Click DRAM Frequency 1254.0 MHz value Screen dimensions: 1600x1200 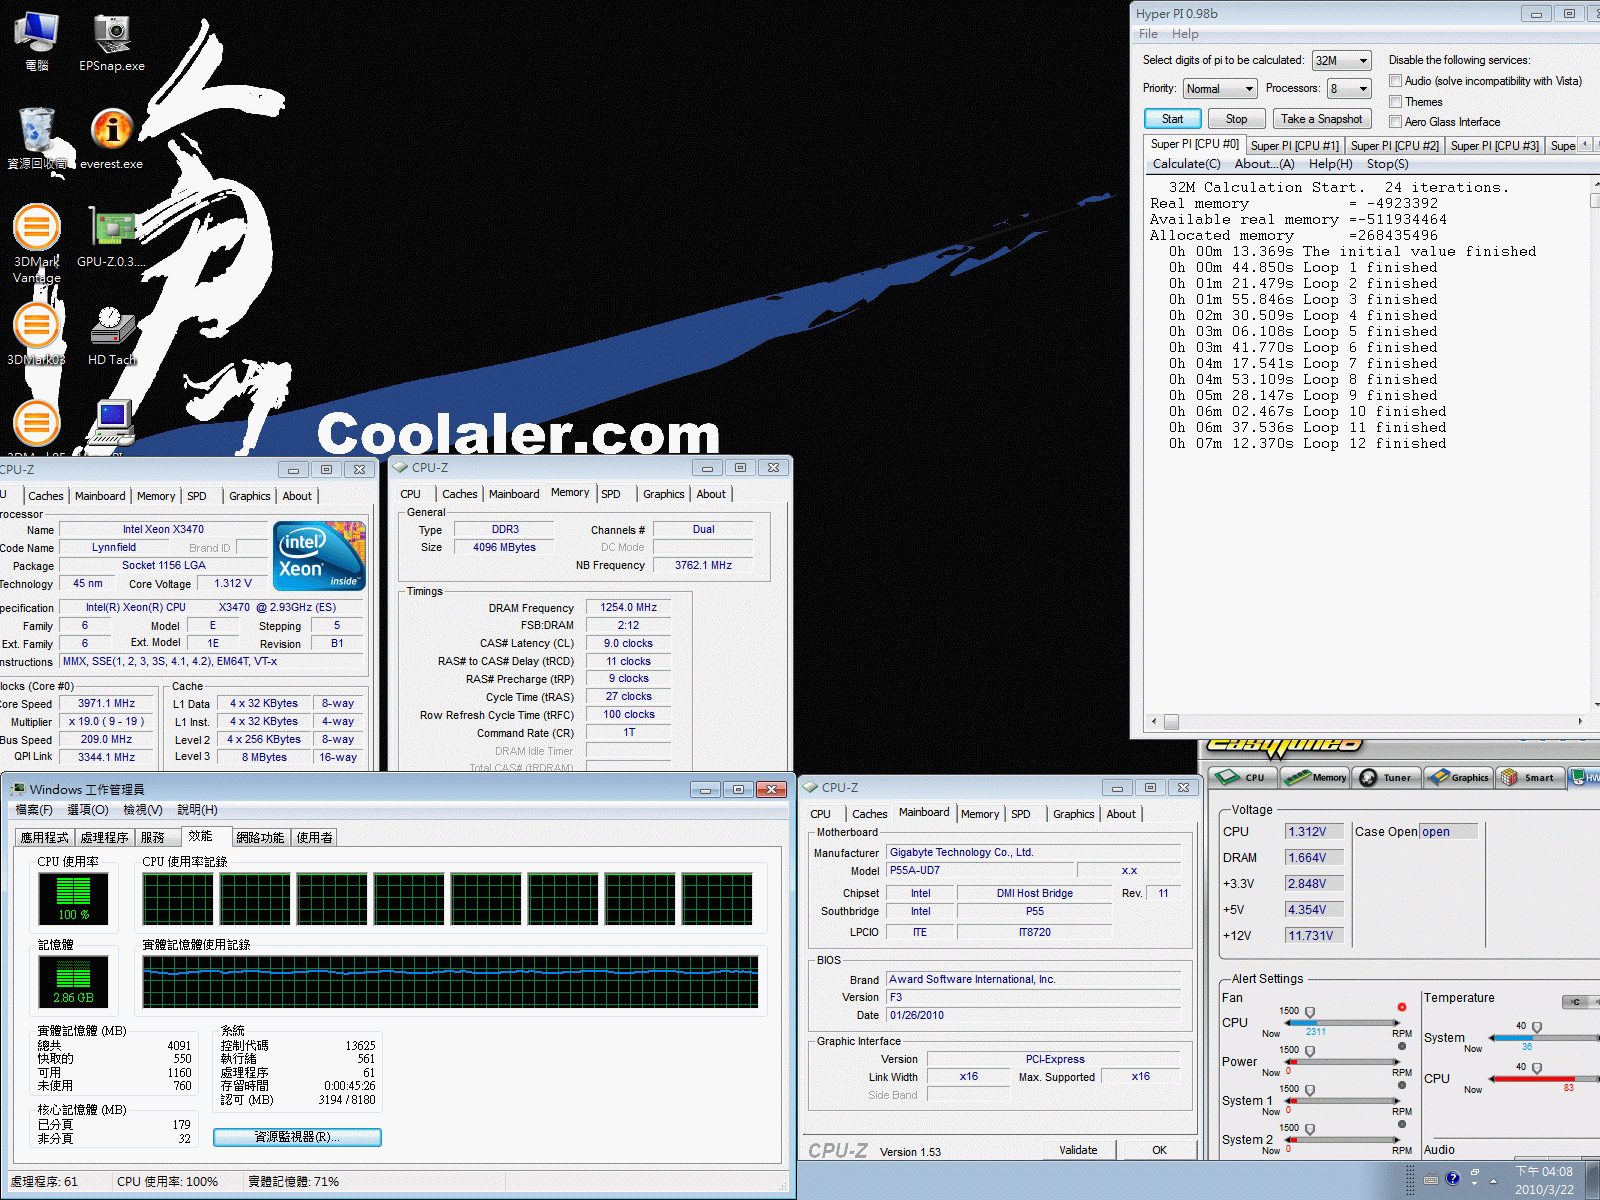tap(628, 607)
